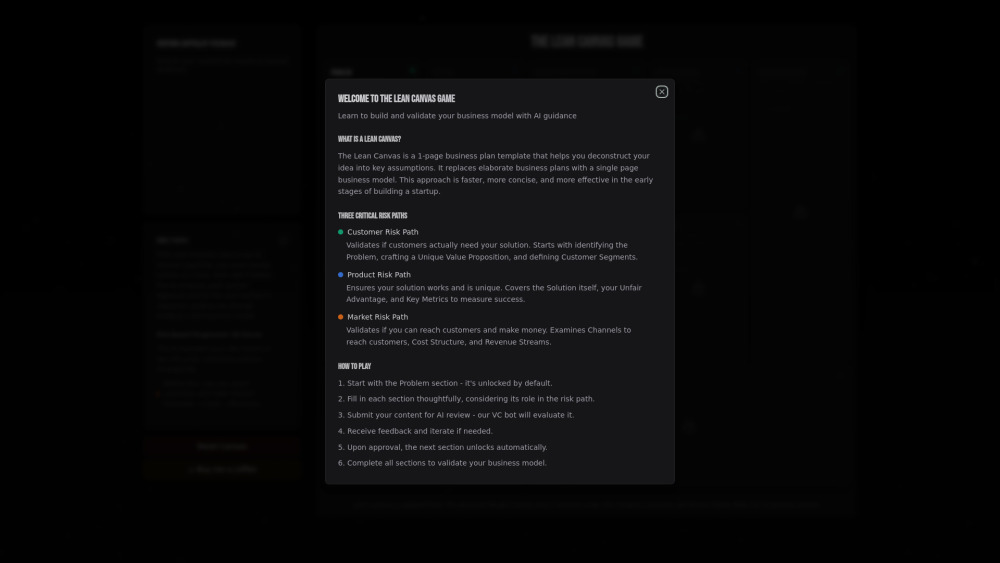
Task: Click step 3 about submitting for AI review
Action: click(456, 415)
